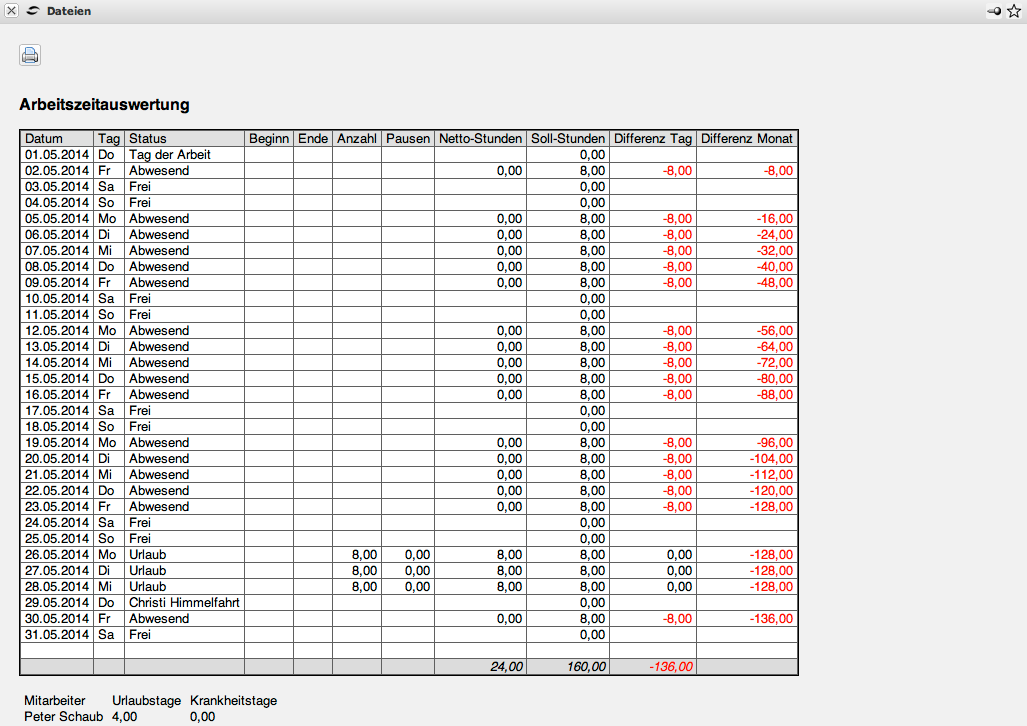The image size is (1027, 726).
Task: Click the star favorite icon
Action: coord(1014,11)
